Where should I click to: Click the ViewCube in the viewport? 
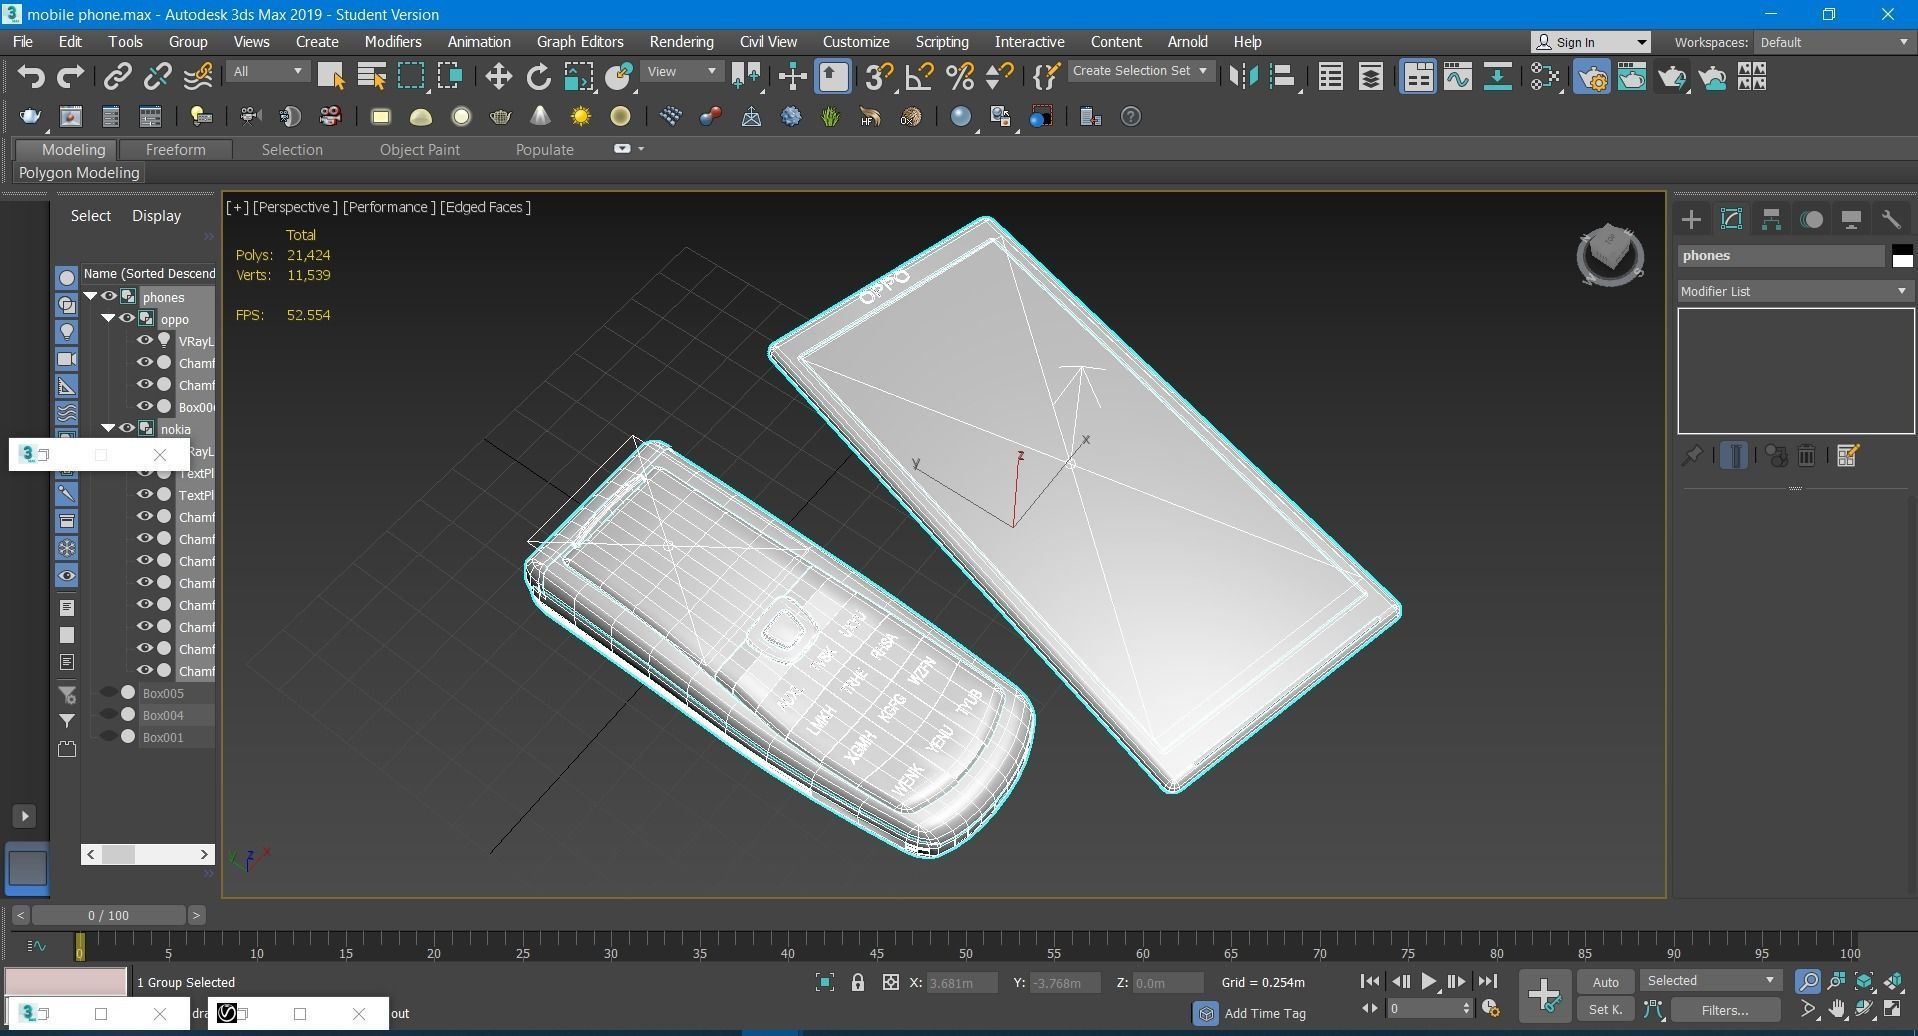coord(1609,255)
